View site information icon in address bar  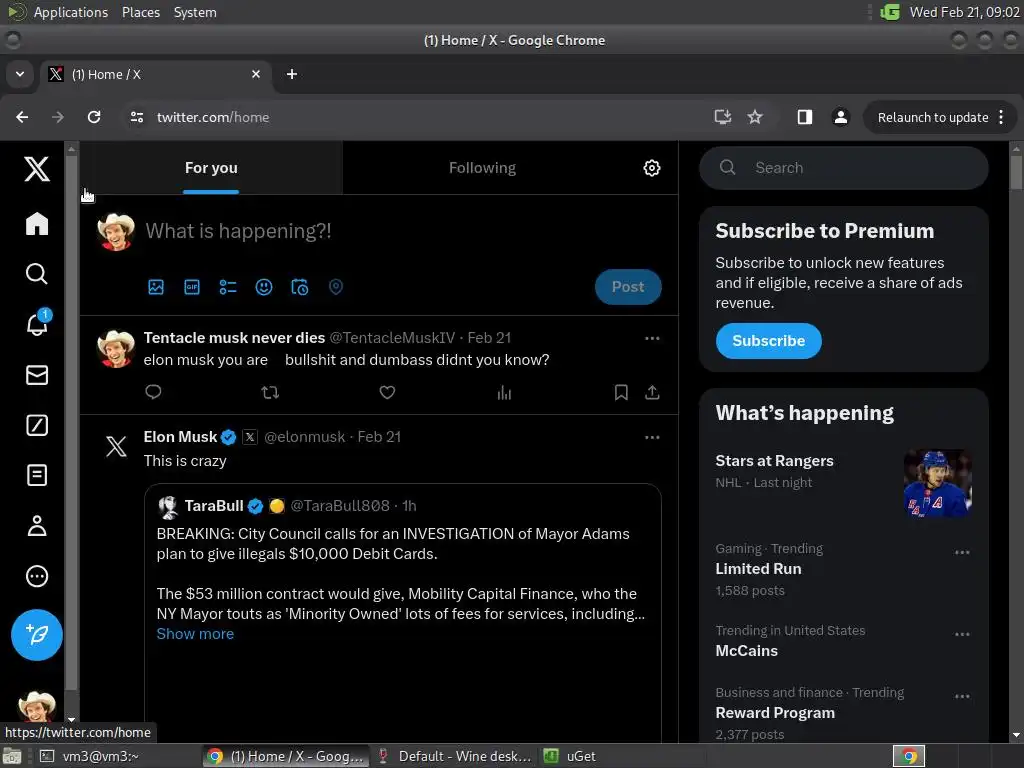(136, 117)
